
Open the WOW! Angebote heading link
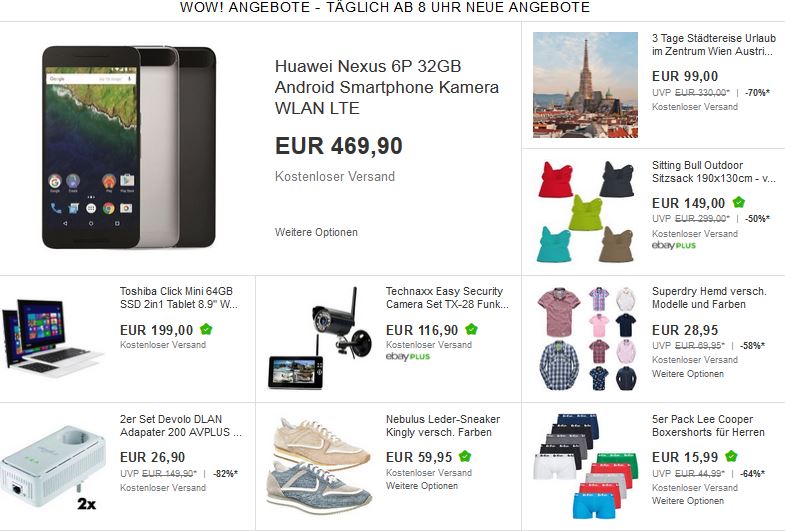pos(385,8)
